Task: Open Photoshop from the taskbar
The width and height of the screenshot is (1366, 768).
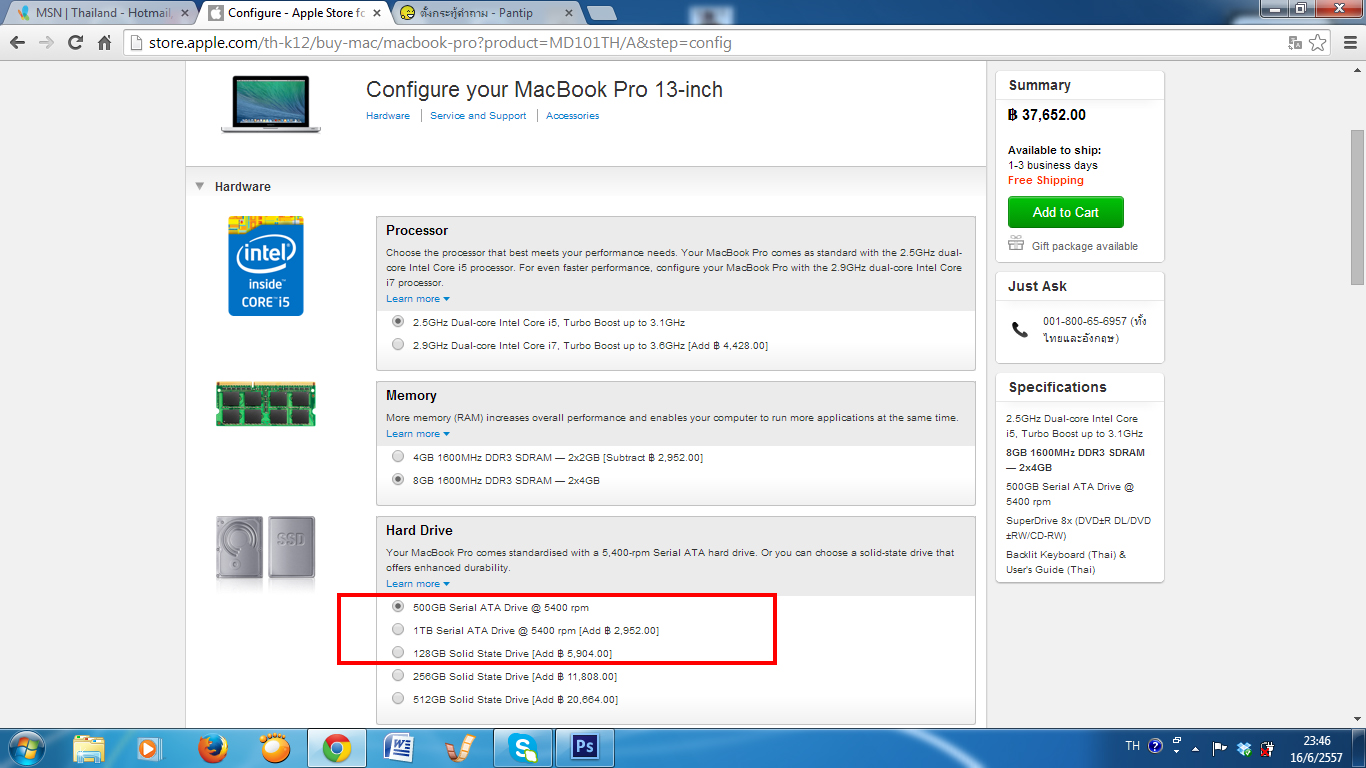Action: coord(584,748)
